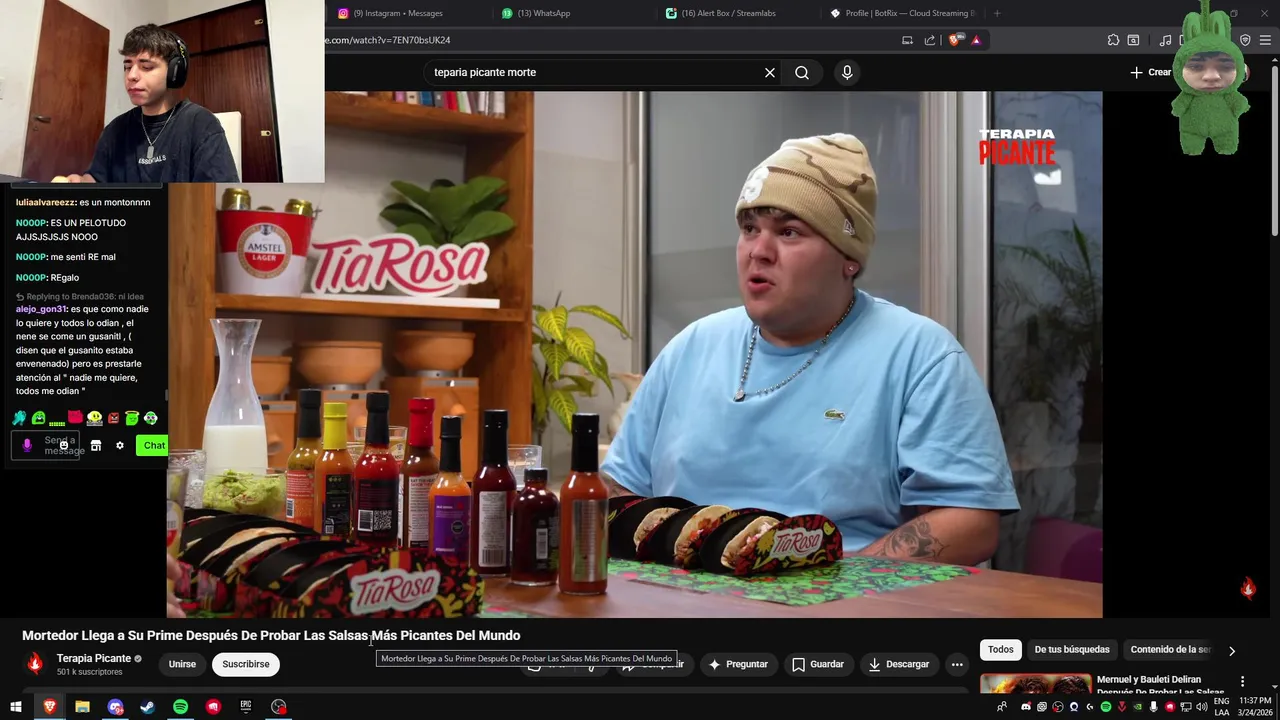Screen dimensions: 1280x720
Task: Select the Todos filter chip
Action: 1001,650
